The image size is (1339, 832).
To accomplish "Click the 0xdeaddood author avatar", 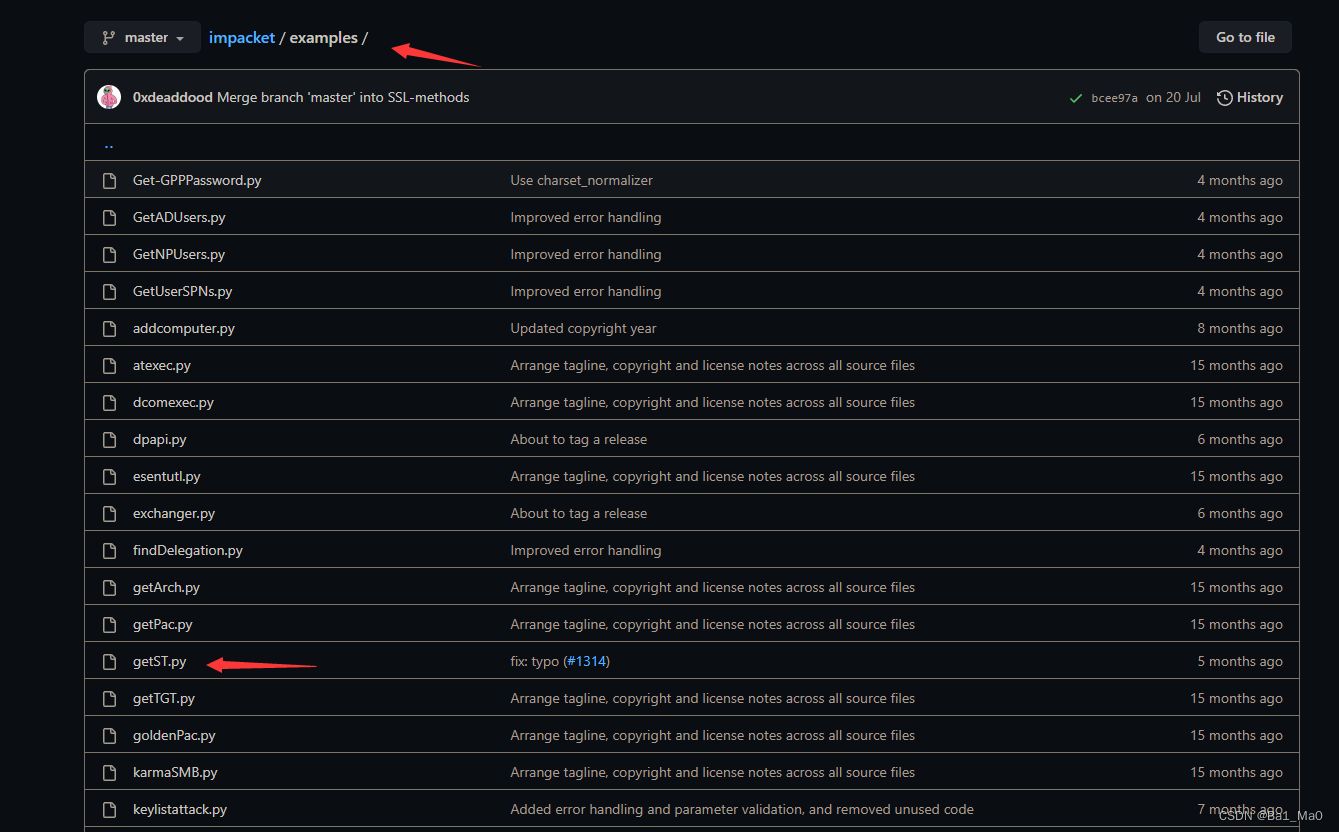I will point(109,97).
